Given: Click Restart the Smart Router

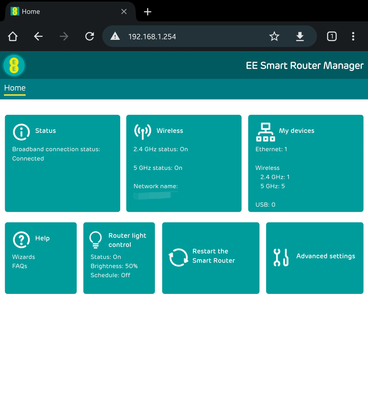Looking at the screenshot, I should click(214, 256).
